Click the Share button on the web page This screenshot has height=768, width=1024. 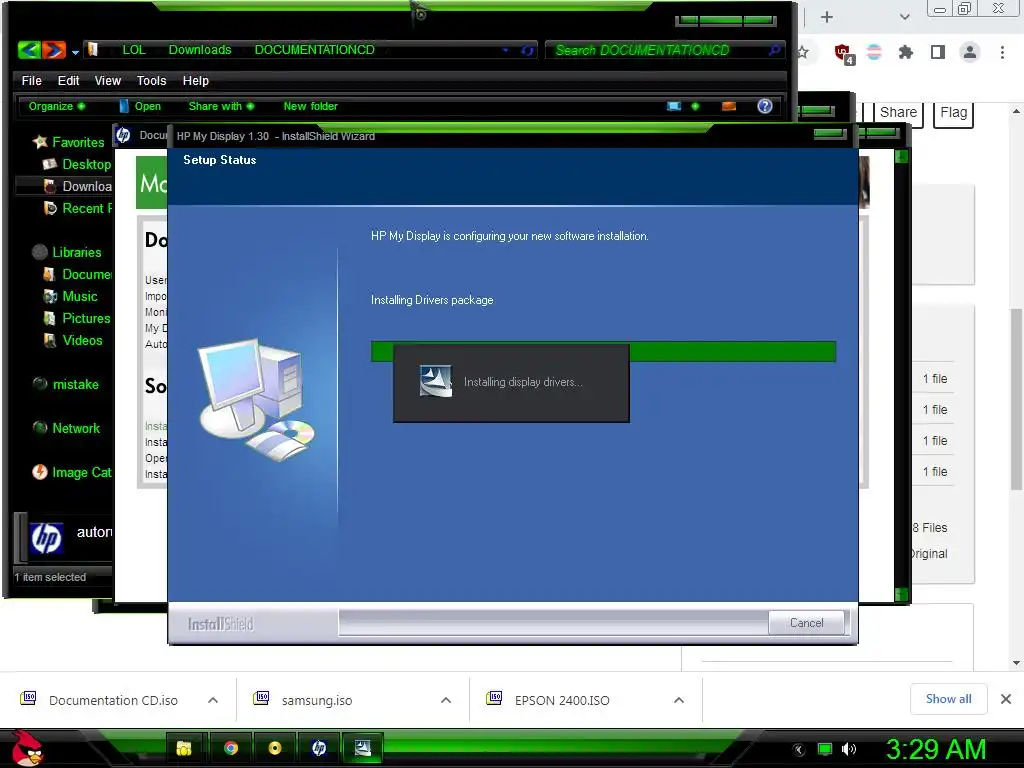click(x=898, y=113)
